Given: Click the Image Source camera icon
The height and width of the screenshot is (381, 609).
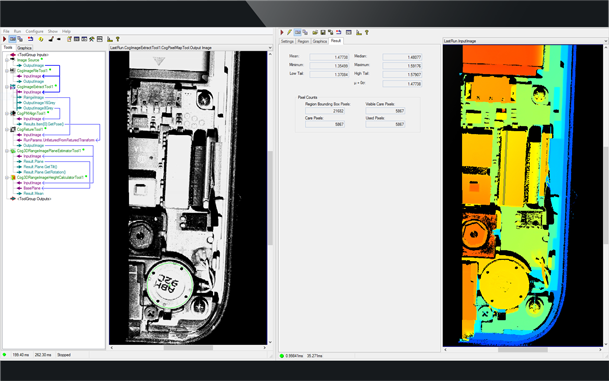Looking at the screenshot, I should (x=13, y=60).
